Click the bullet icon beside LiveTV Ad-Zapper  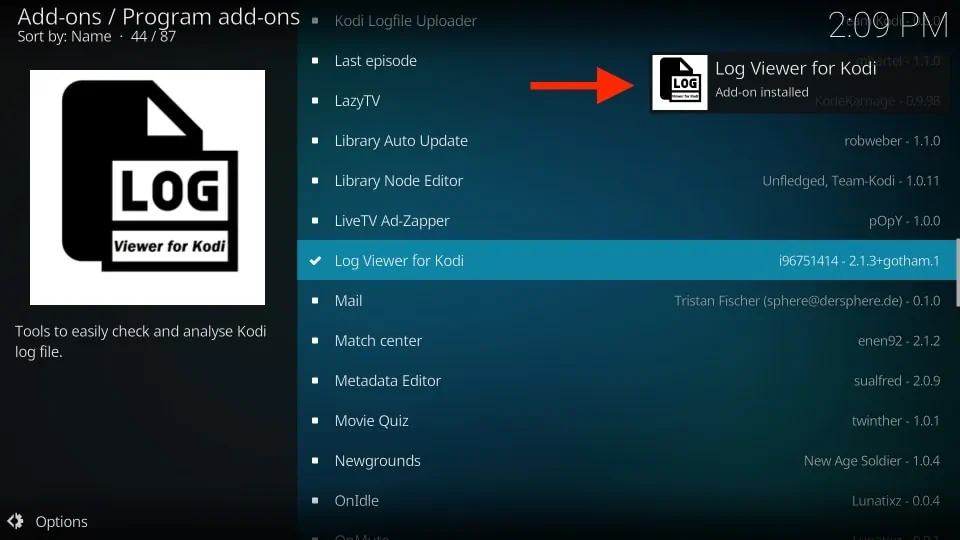coord(315,220)
